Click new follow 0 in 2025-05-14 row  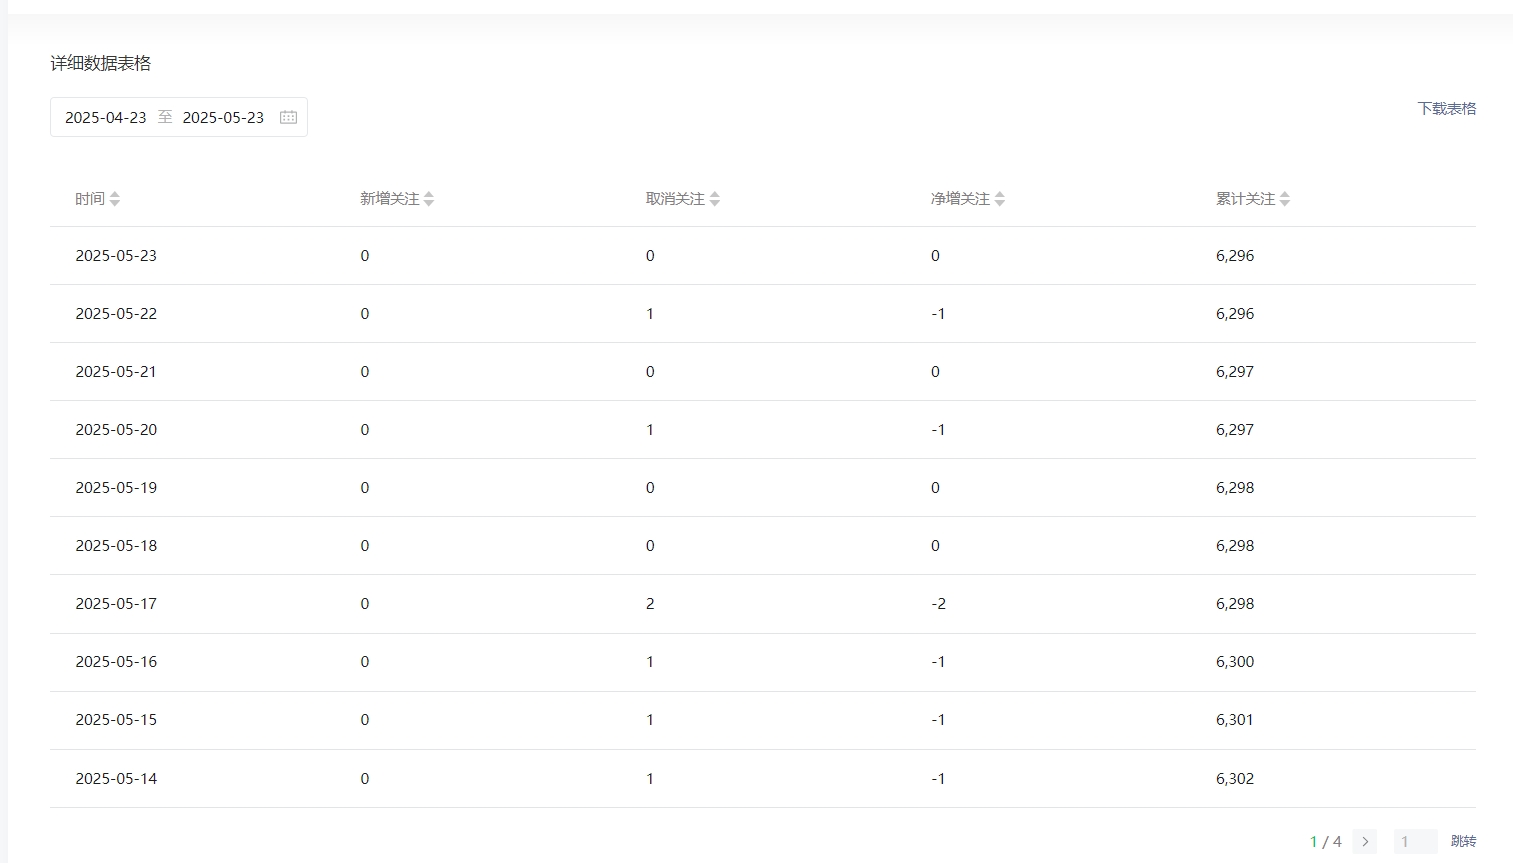365,779
